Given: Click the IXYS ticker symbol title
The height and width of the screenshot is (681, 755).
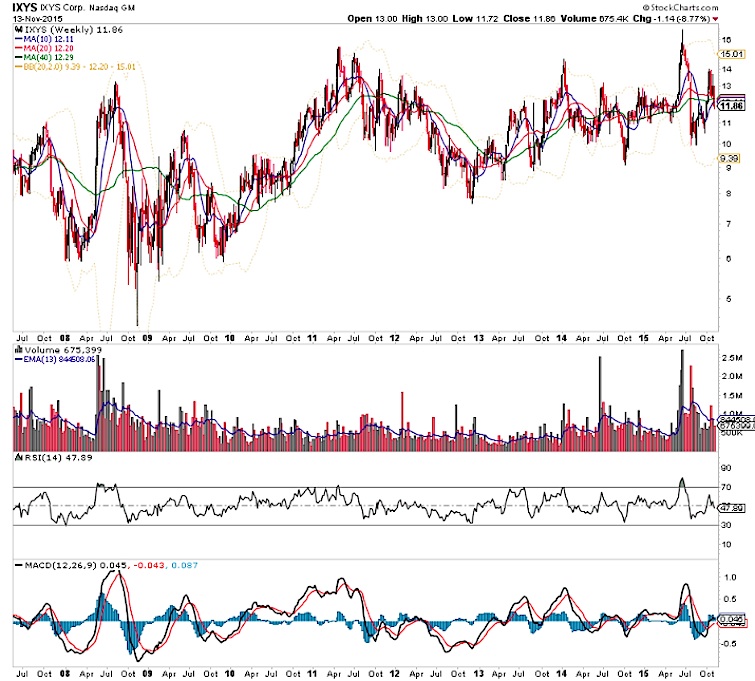Looking at the screenshot, I should (24, 7).
